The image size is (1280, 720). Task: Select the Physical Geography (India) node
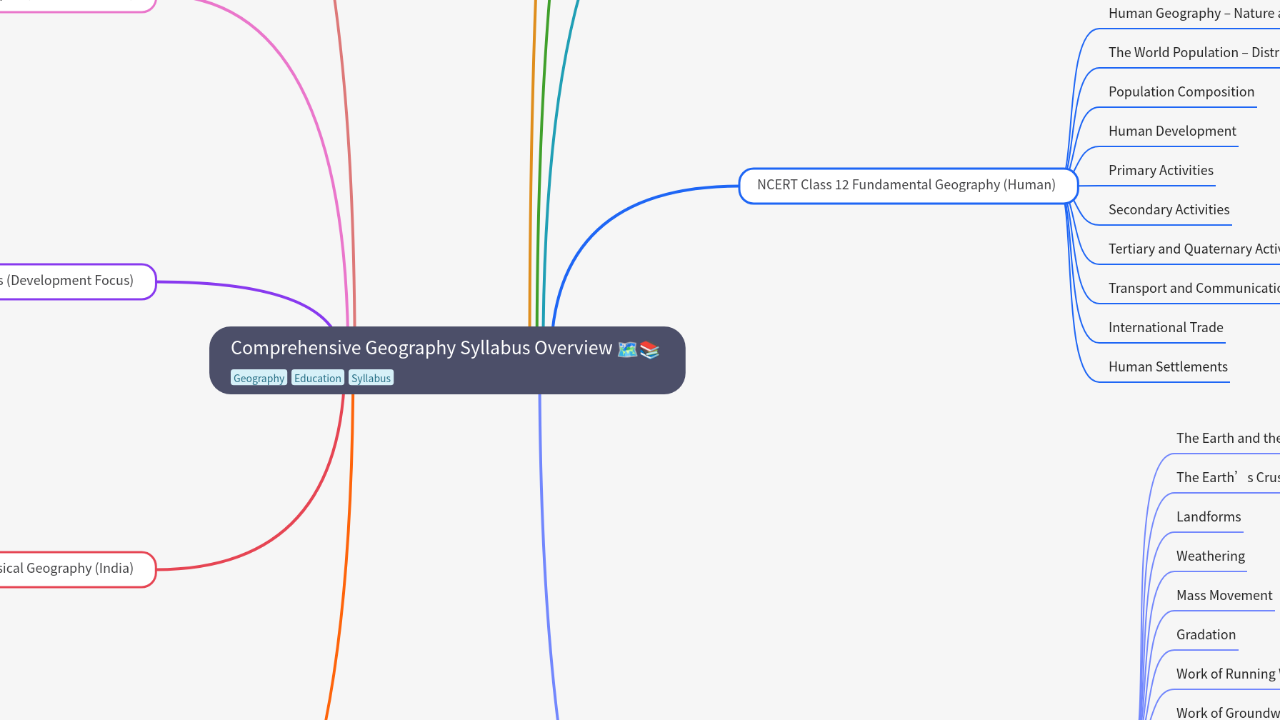tap(67, 568)
